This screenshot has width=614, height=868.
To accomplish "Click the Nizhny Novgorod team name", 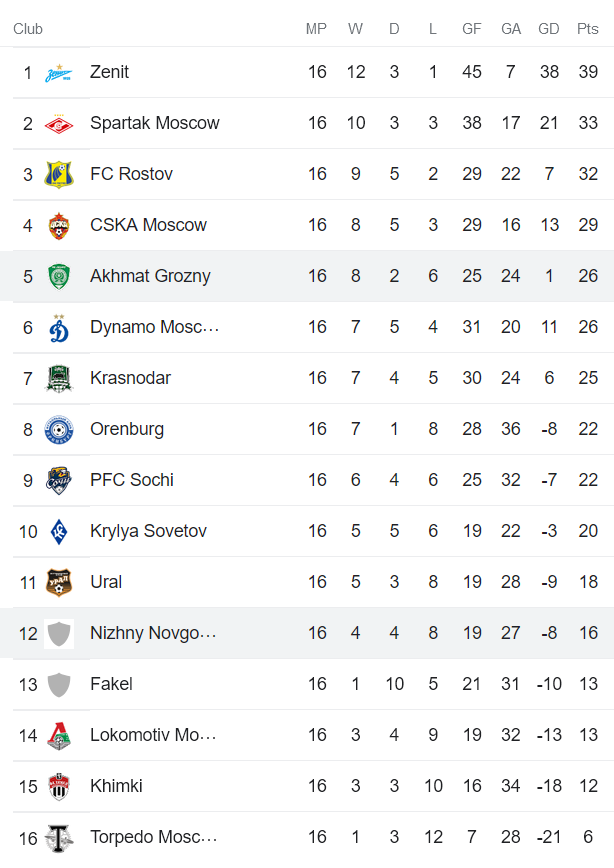I will click(153, 633).
